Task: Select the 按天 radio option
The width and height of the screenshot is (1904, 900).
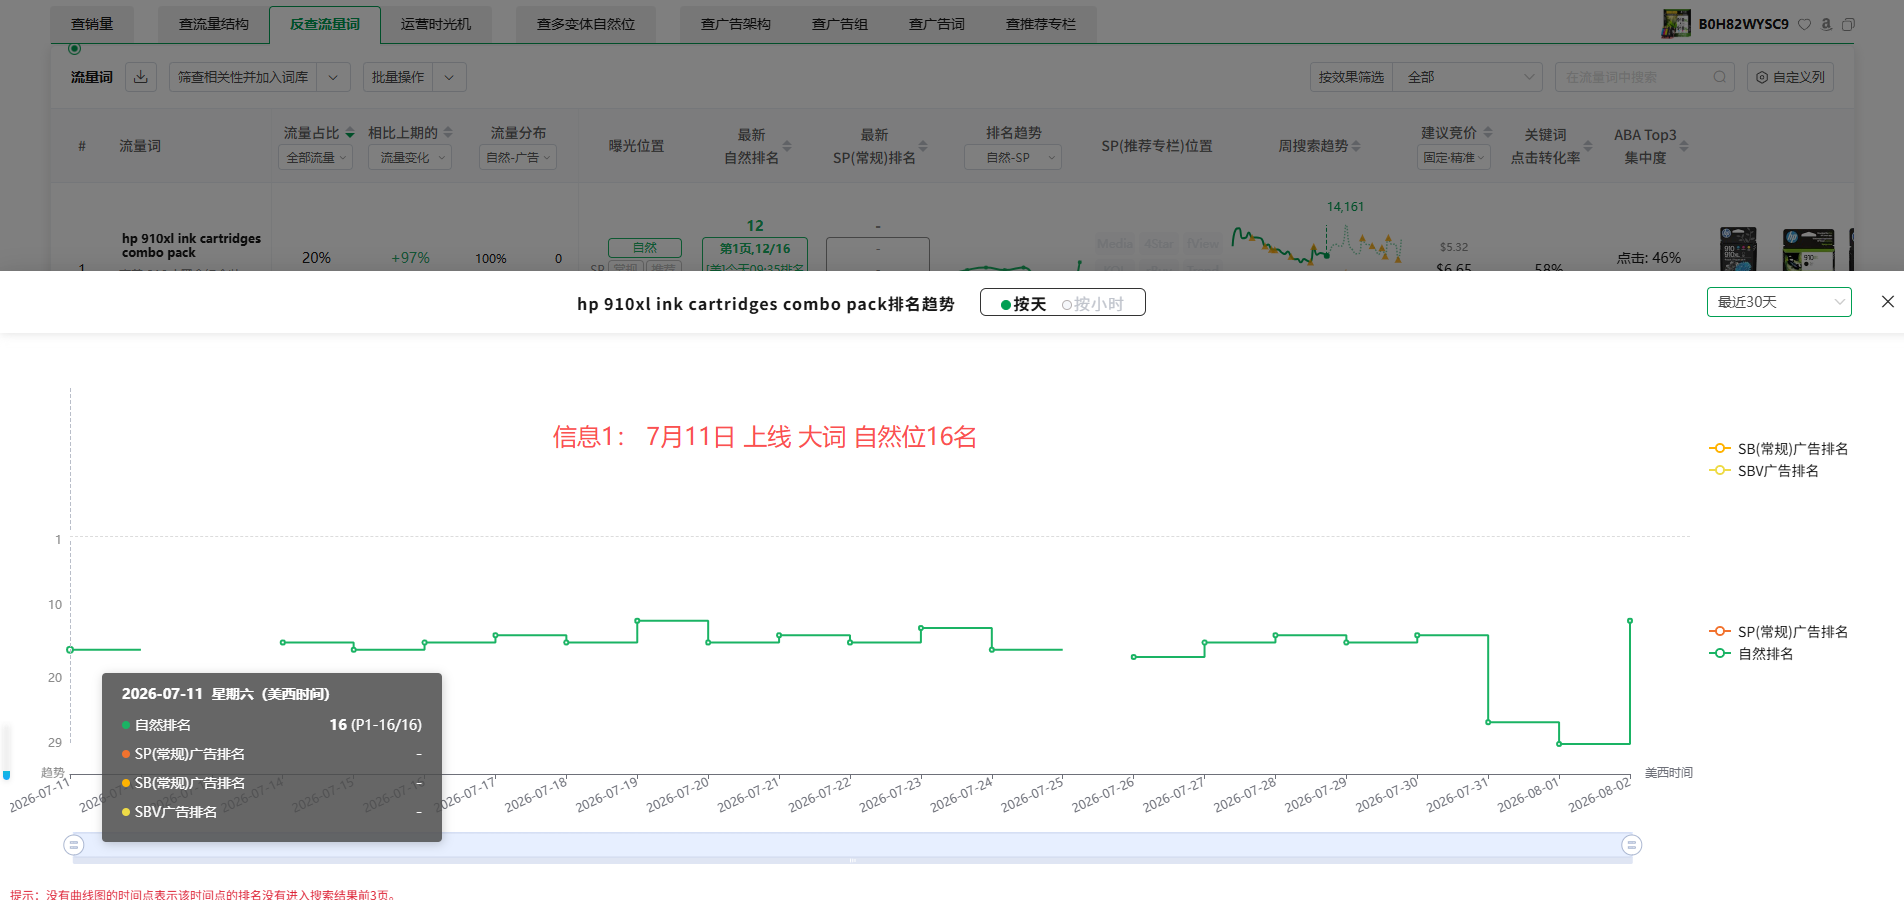Action: (x=1023, y=304)
